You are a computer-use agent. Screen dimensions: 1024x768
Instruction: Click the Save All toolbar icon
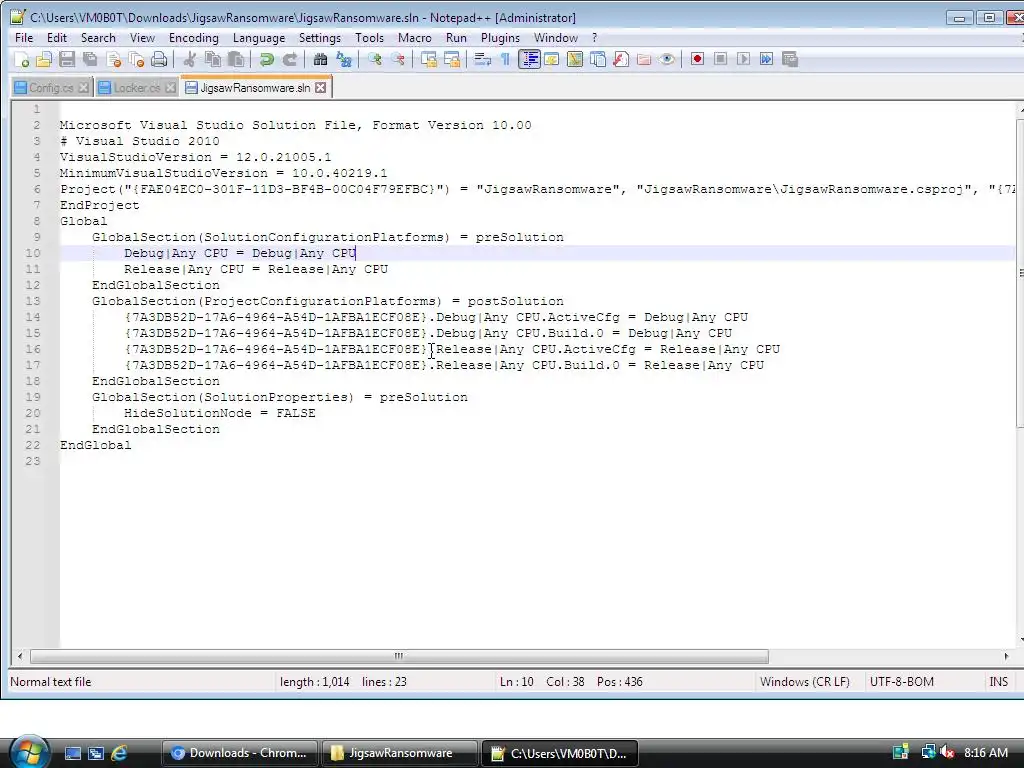(90, 60)
